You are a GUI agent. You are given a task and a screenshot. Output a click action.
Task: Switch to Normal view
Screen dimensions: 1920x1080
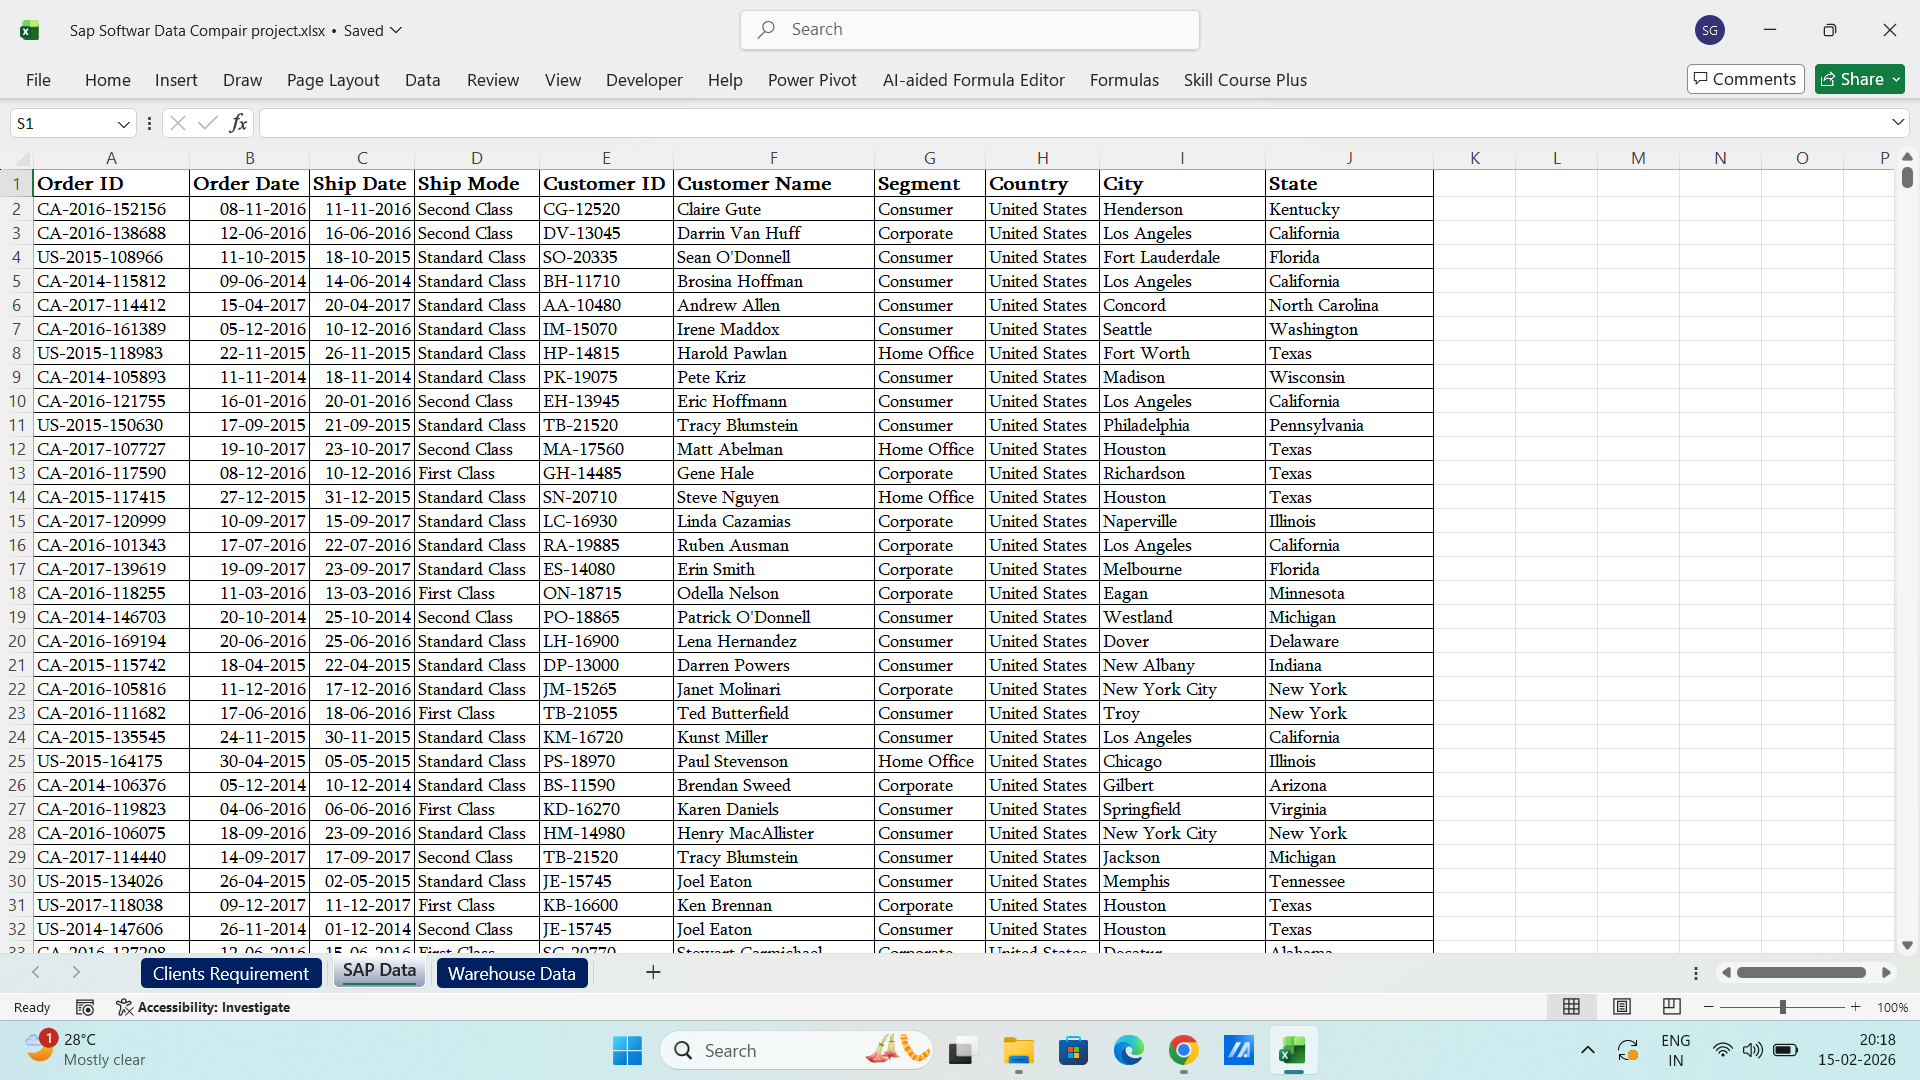(x=1571, y=1007)
